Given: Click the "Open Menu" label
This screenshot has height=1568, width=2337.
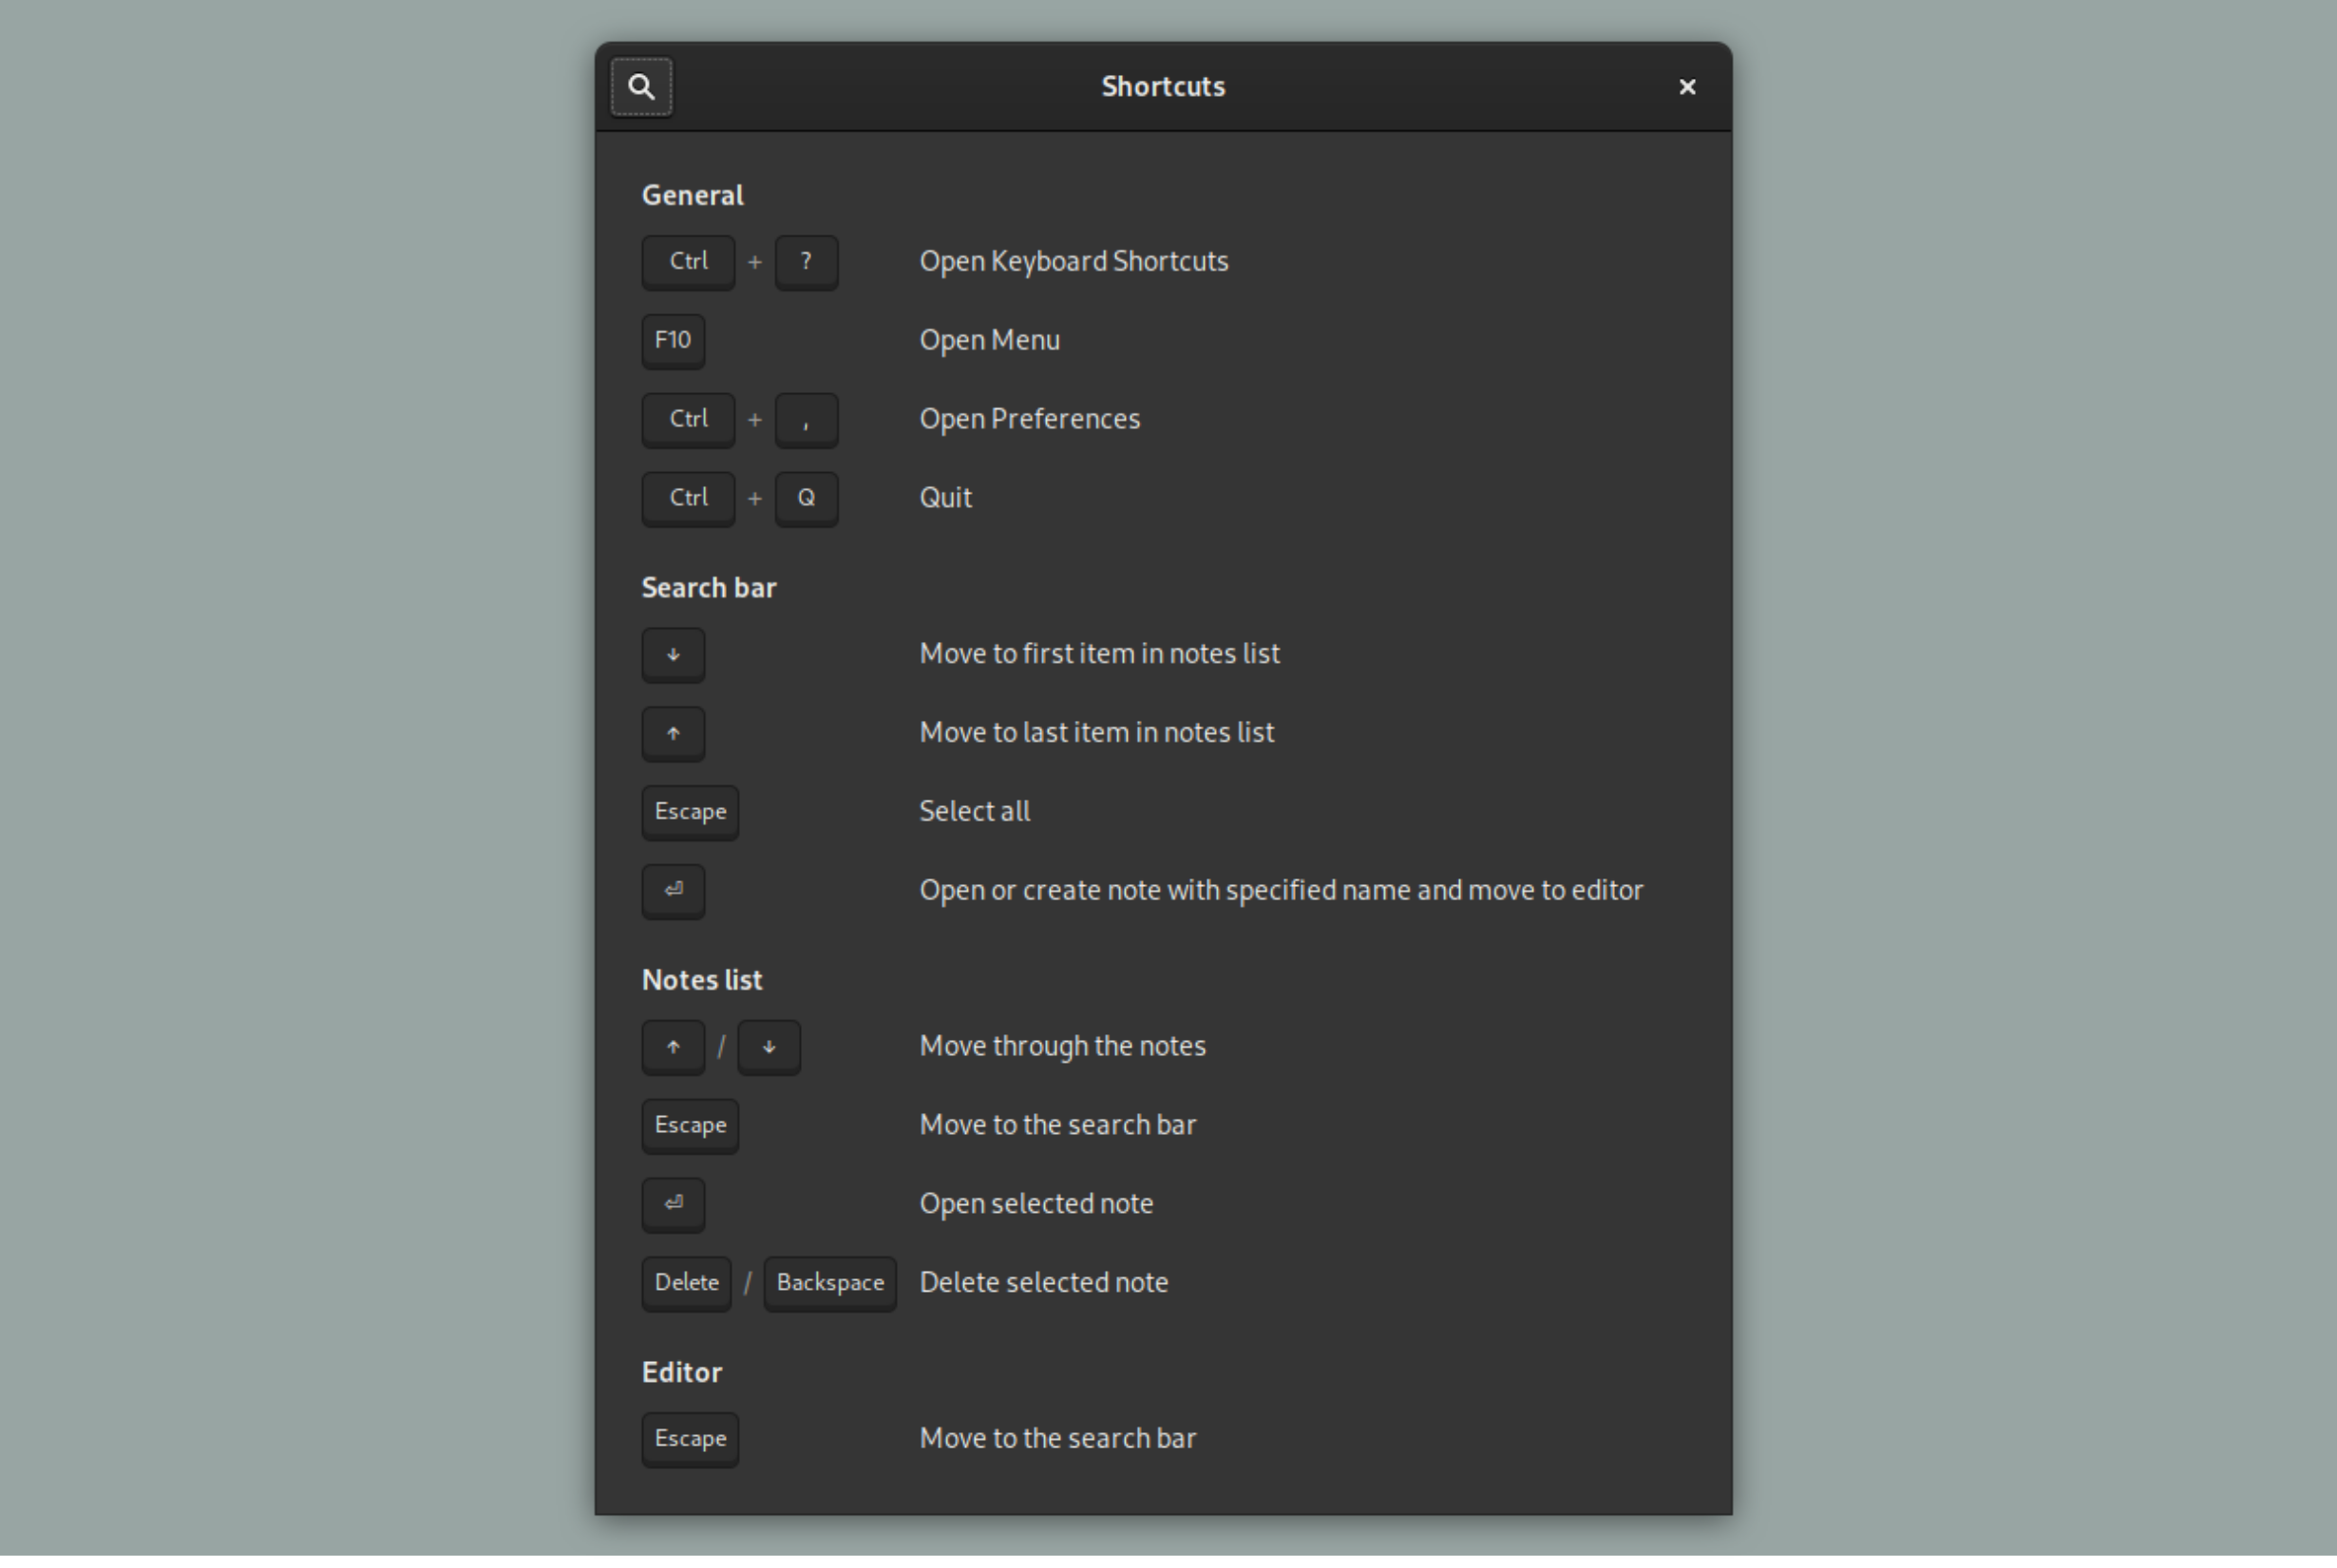Looking at the screenshot, I should pos(990,341).
